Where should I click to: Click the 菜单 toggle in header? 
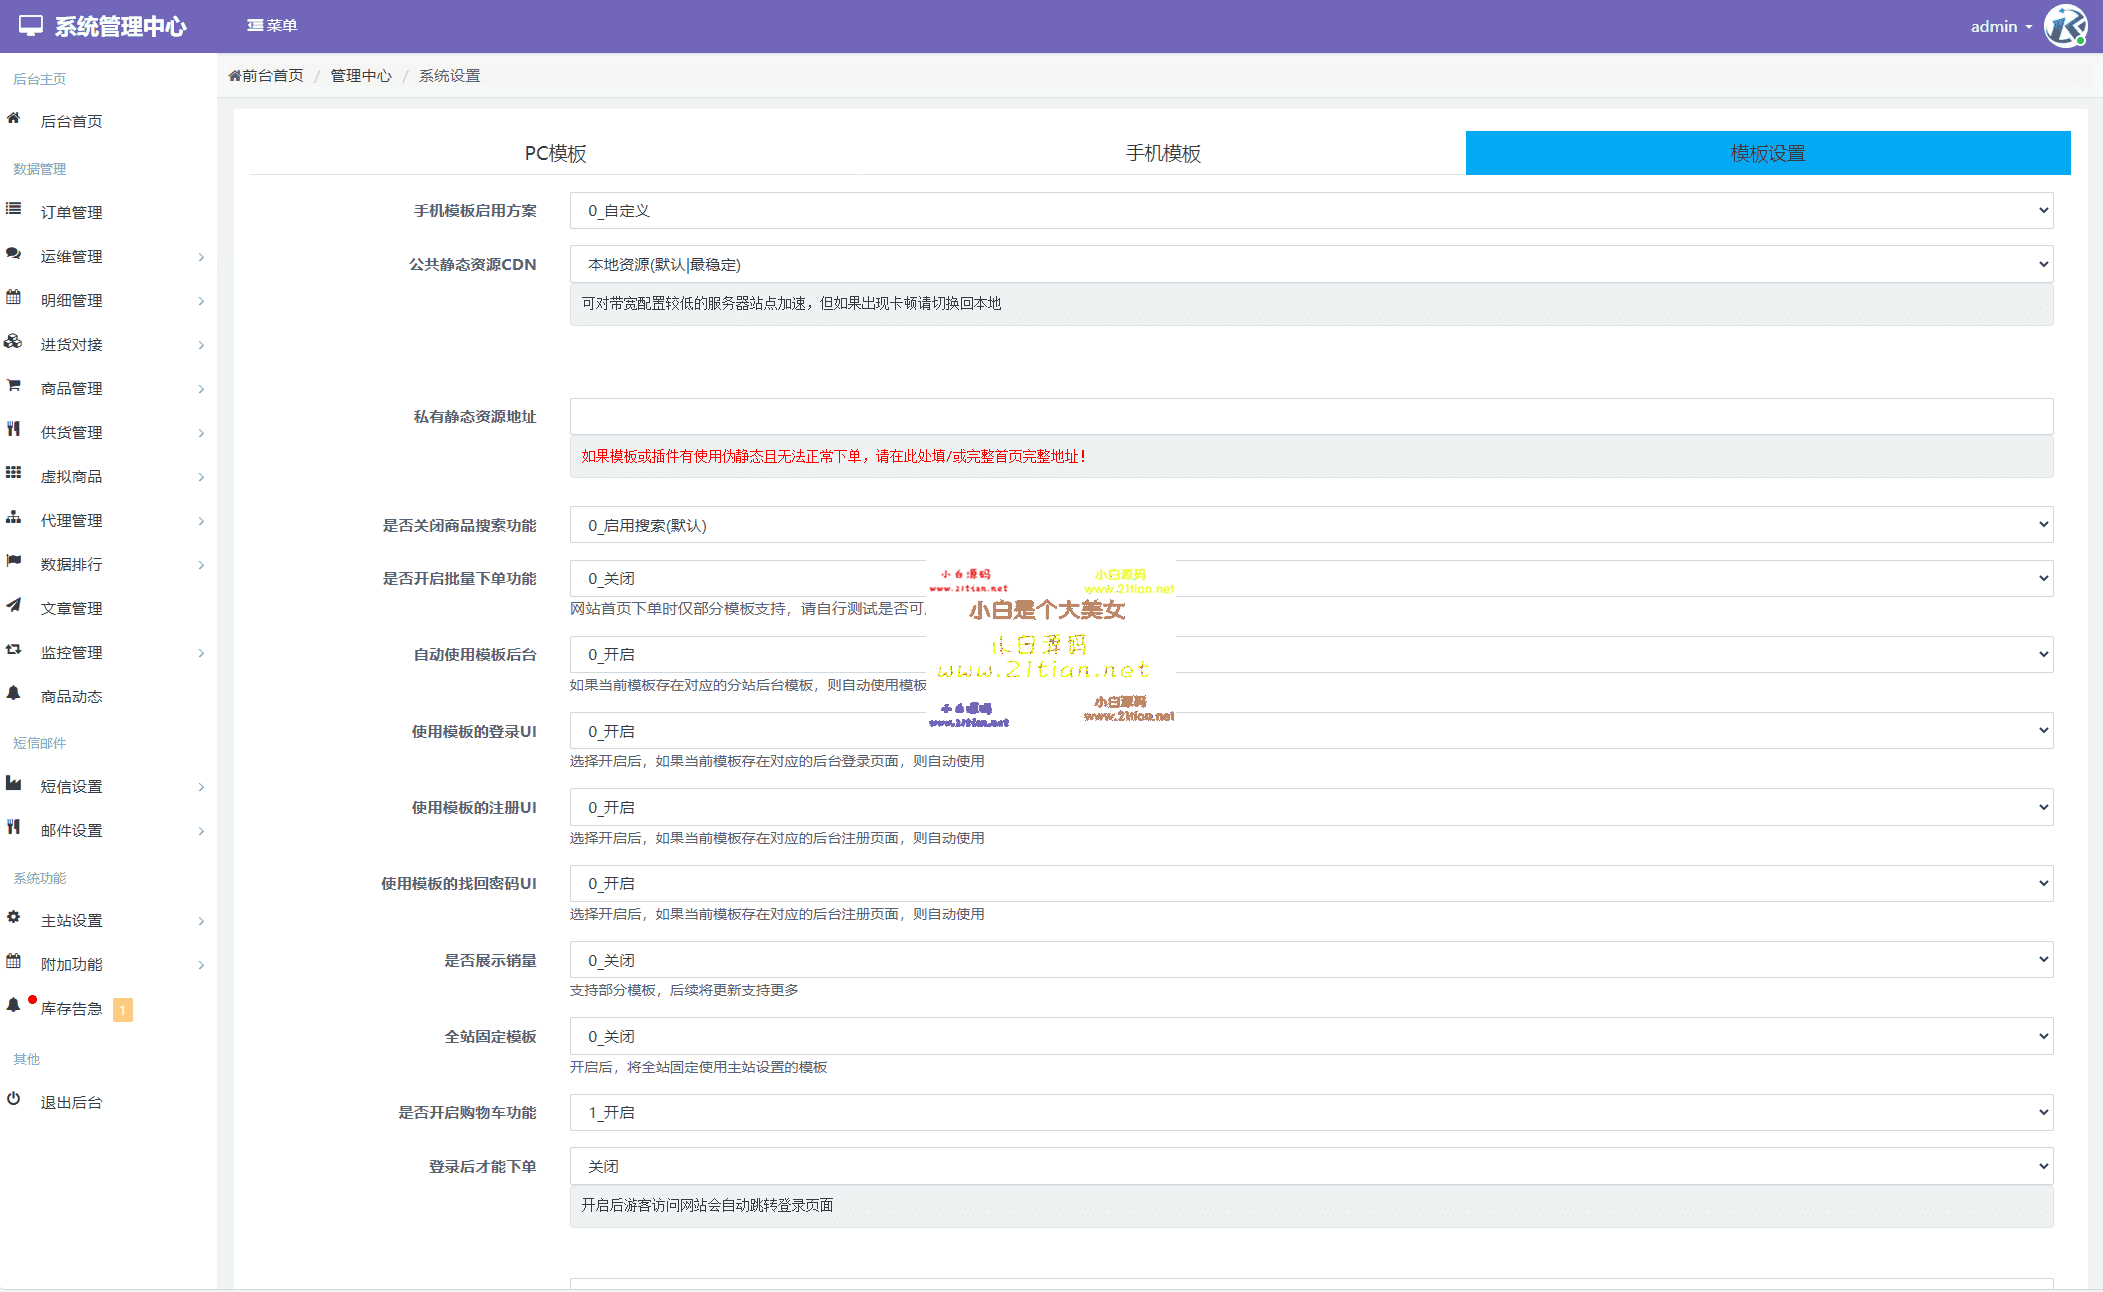[272, 26]
